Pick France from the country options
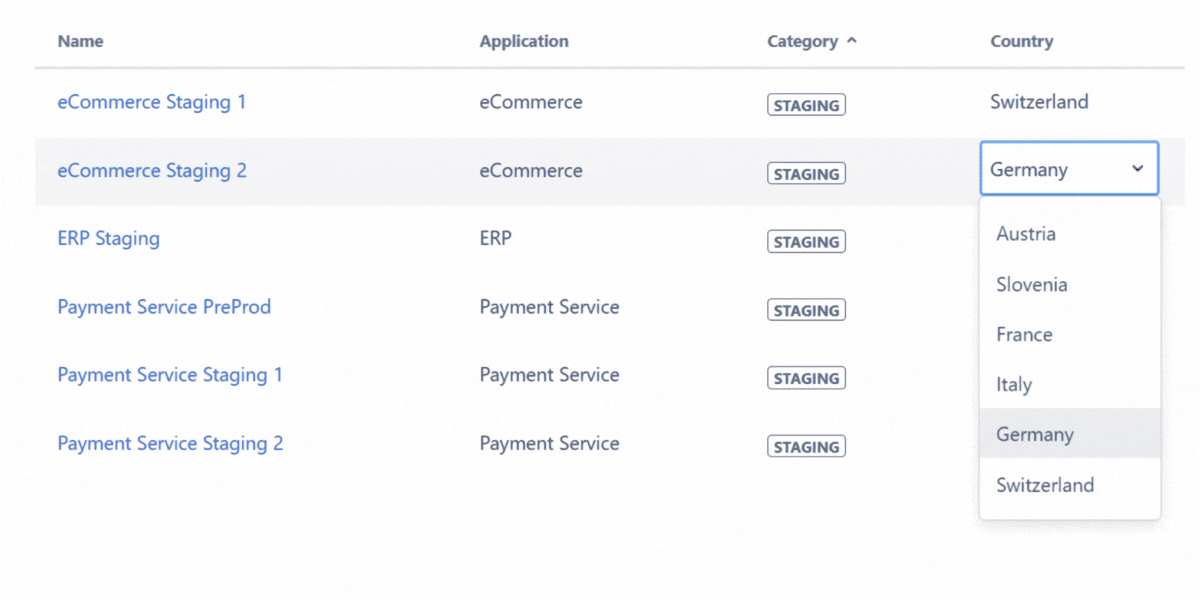Screen dimensions: 1200x600 tap(1024, 334)
